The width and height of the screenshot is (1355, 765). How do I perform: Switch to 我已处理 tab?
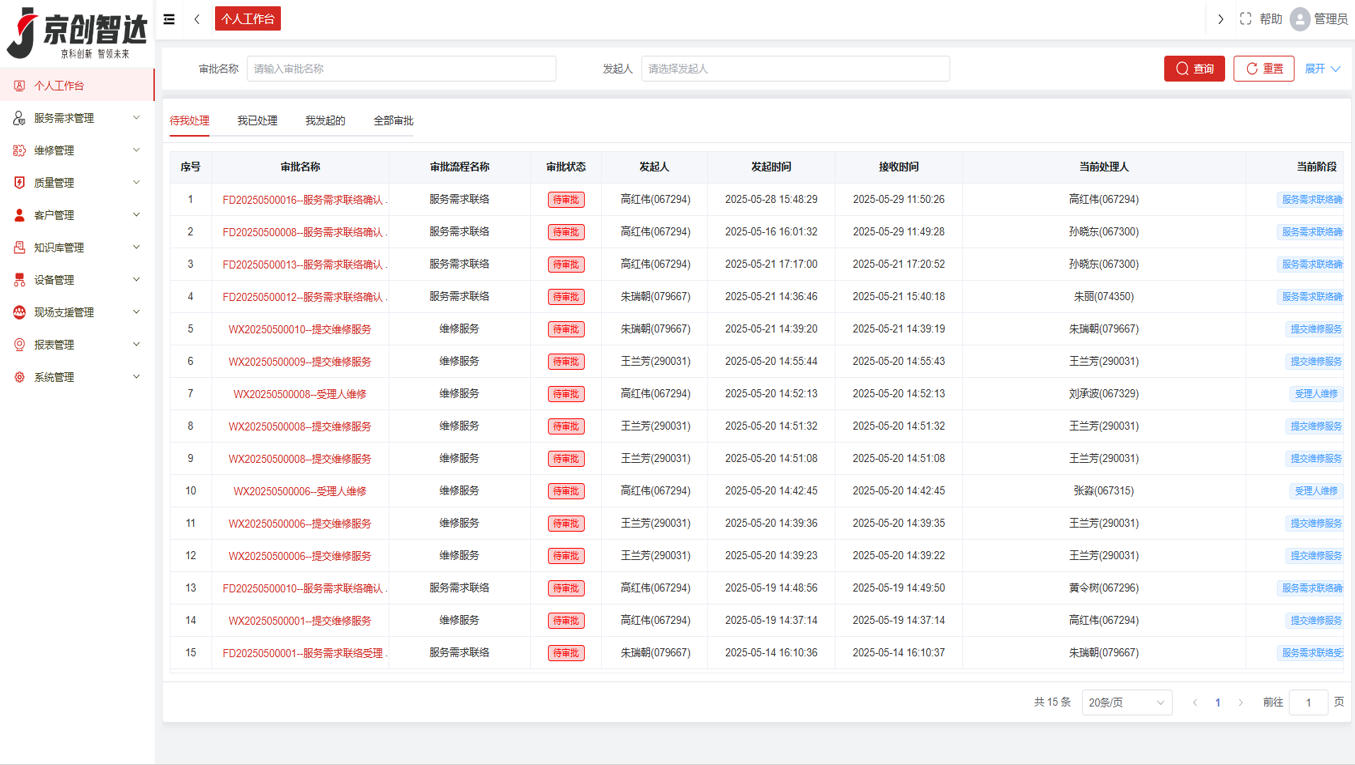[257, 121]
